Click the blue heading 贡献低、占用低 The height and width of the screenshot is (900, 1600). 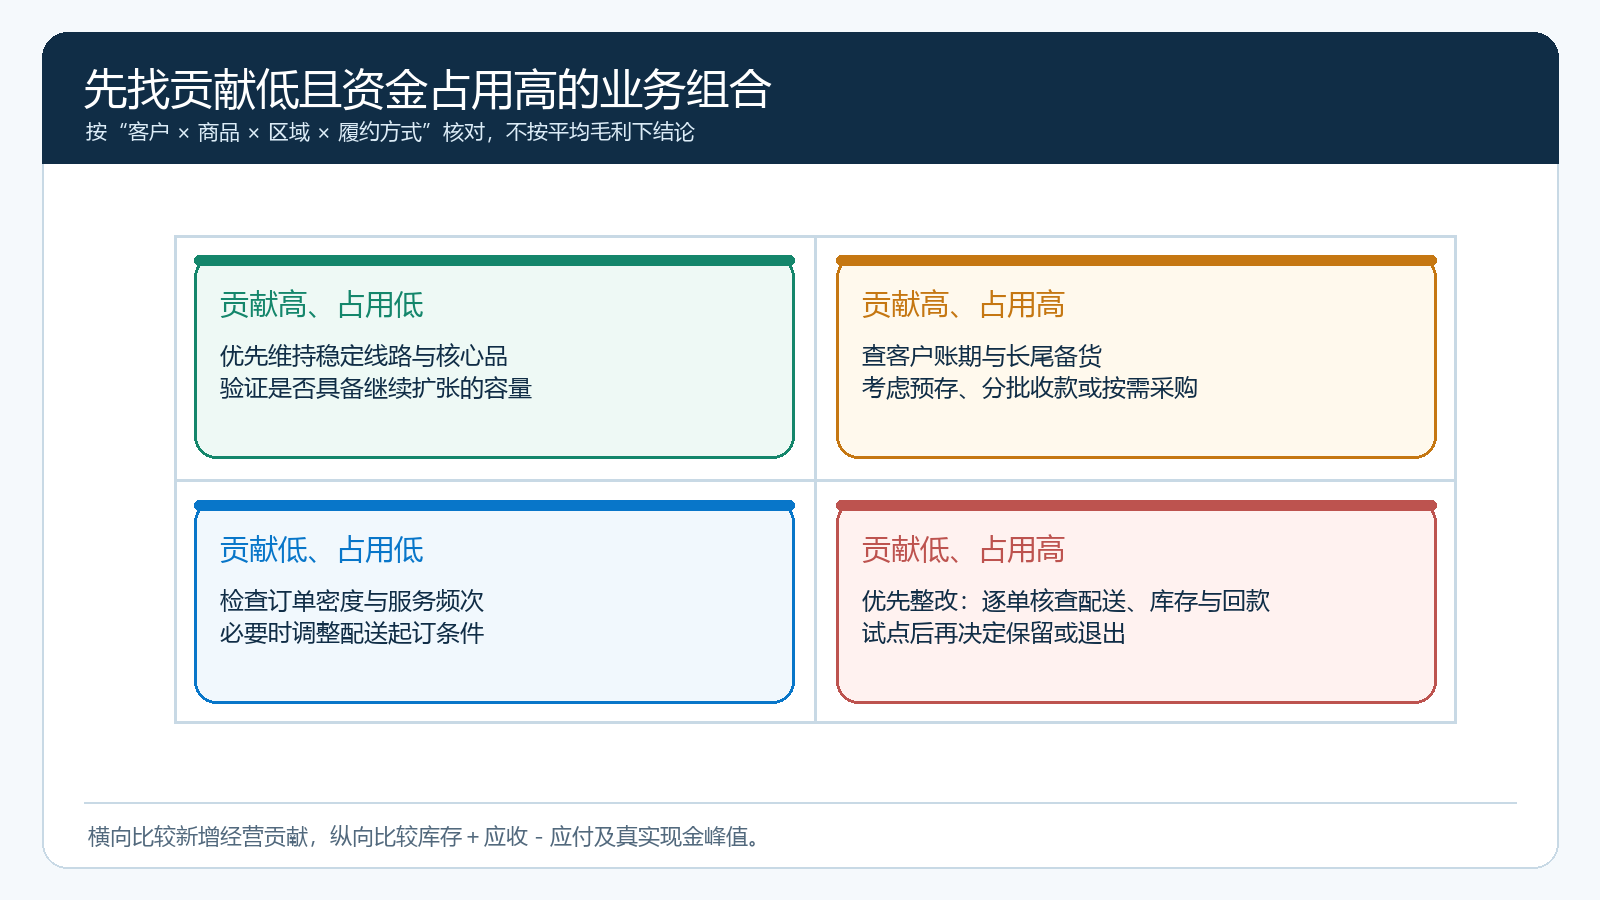point(321,550)
